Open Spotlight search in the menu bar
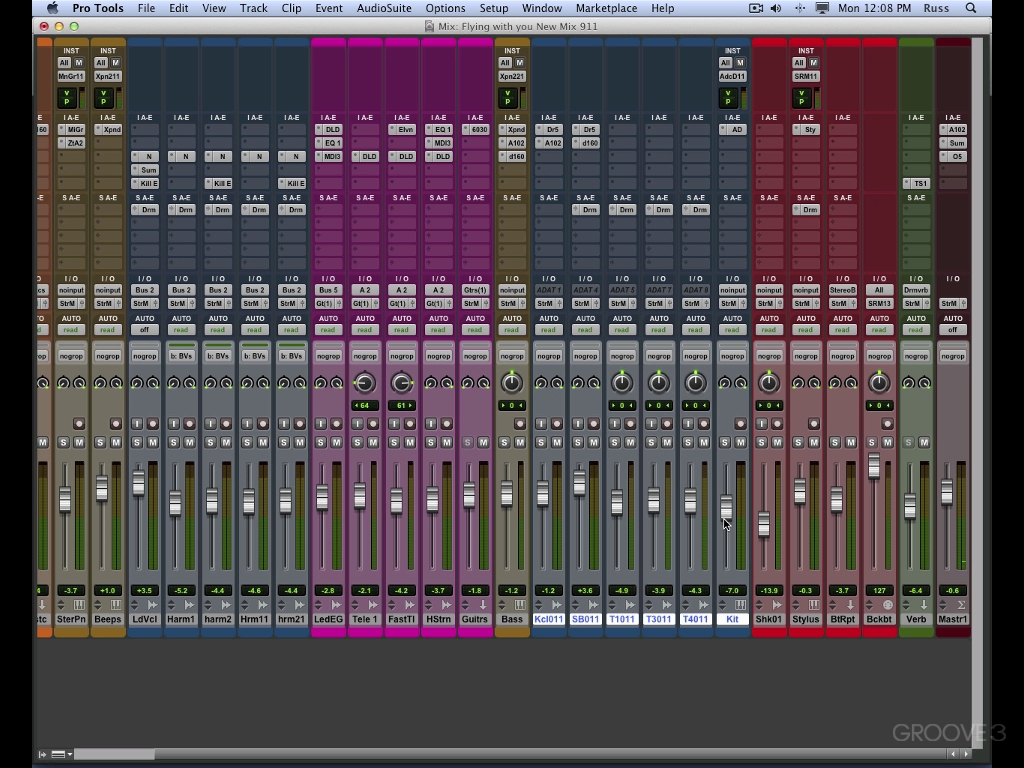This screenshot has width=1024, height=768. pos(971,8)
